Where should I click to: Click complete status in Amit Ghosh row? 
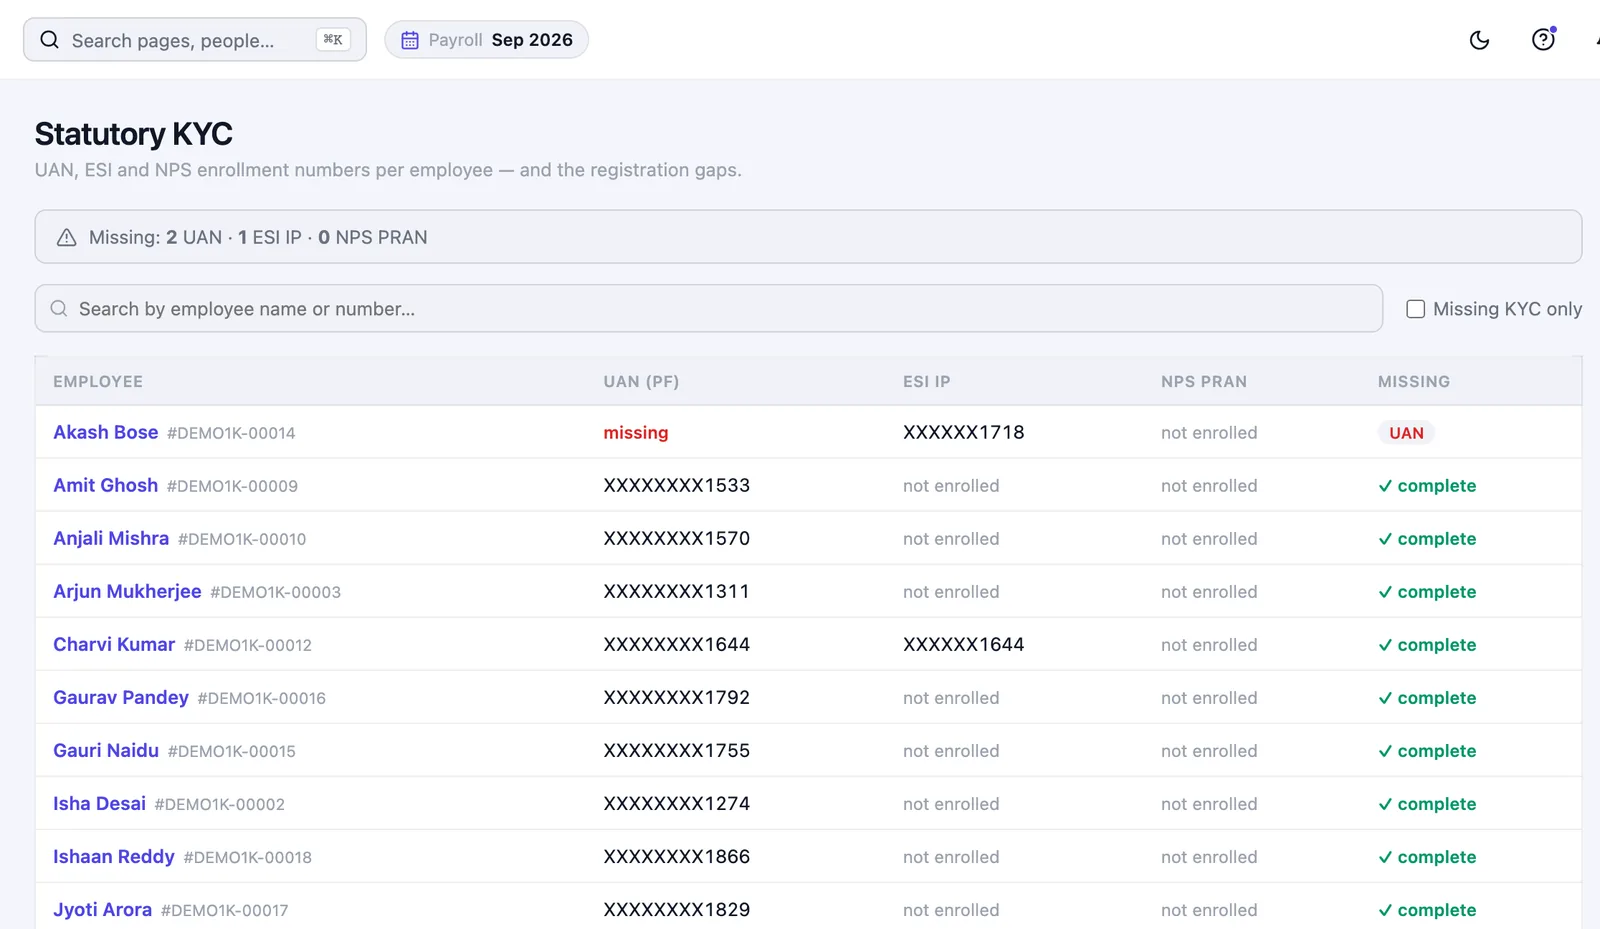[1427, 485]
